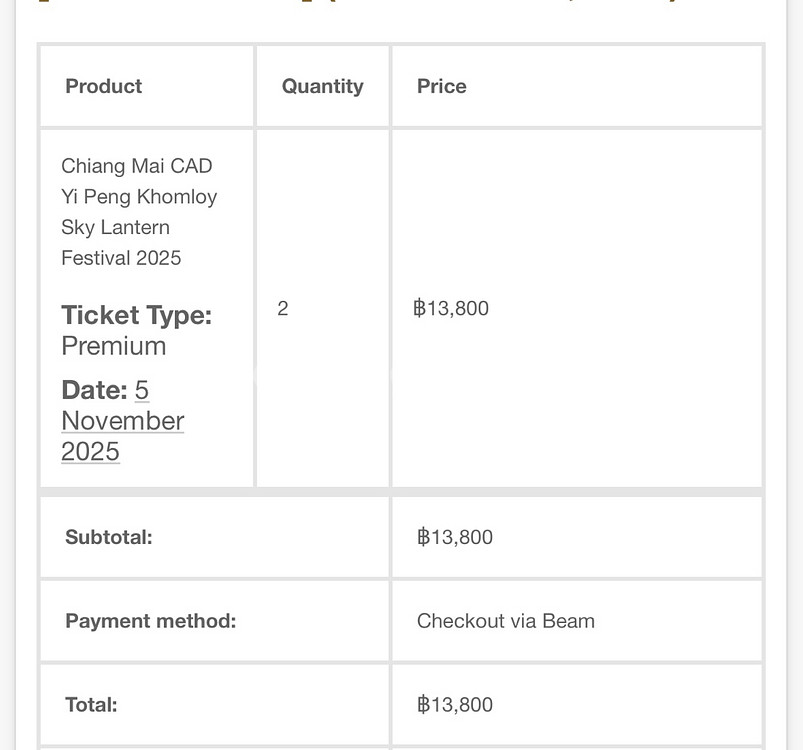Click the Total label

pyautogui.click(x=91, y=705)
